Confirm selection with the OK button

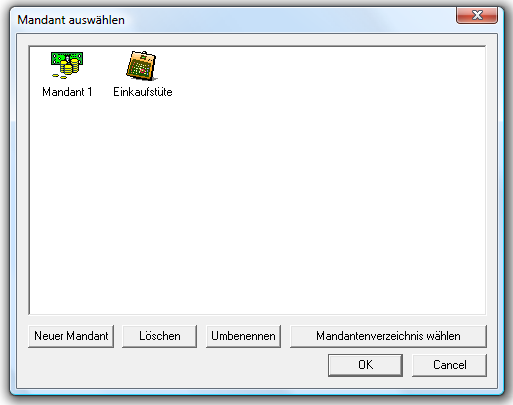[365, 365]
